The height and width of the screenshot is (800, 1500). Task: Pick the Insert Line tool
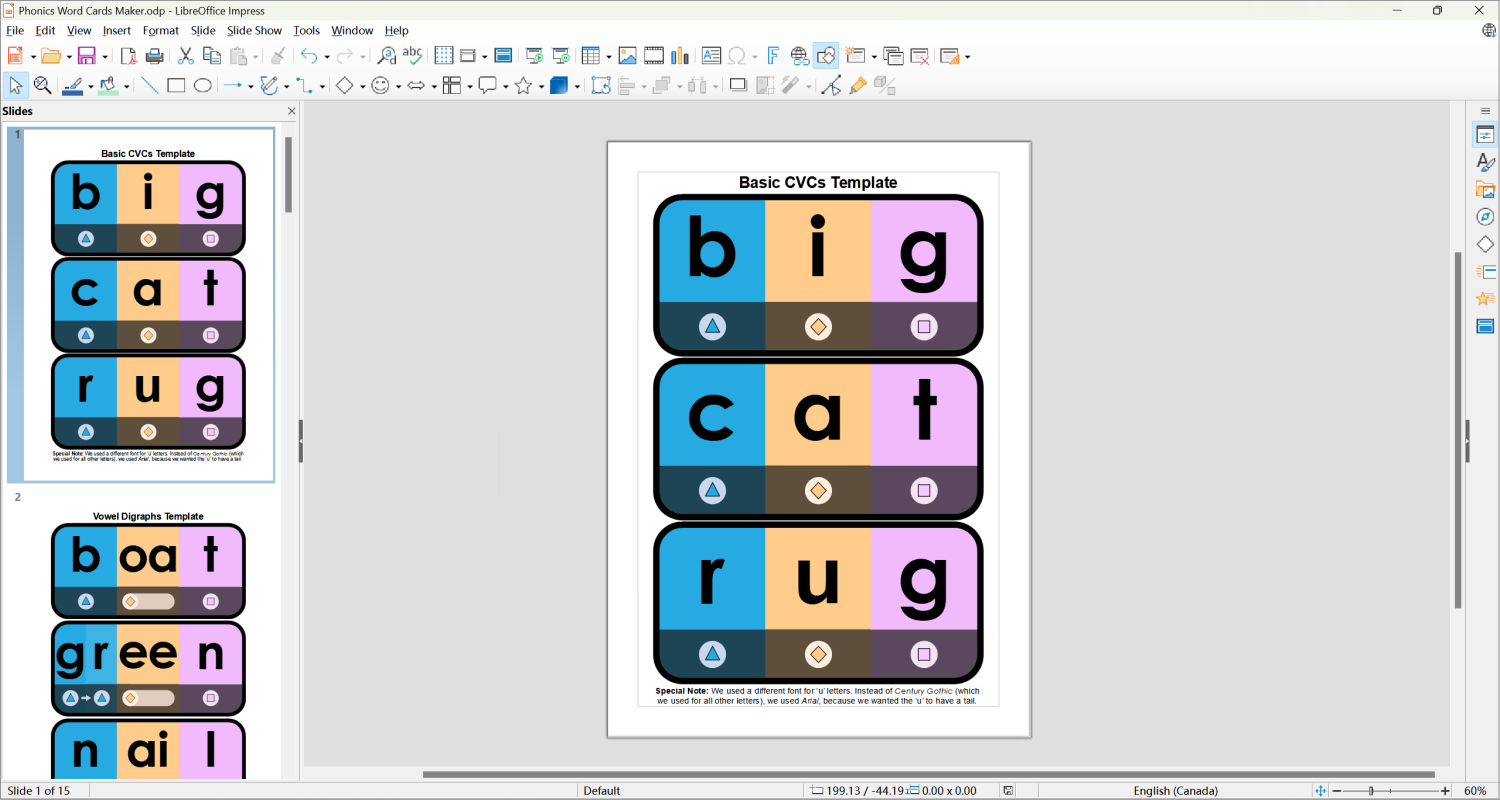point(150,86)
